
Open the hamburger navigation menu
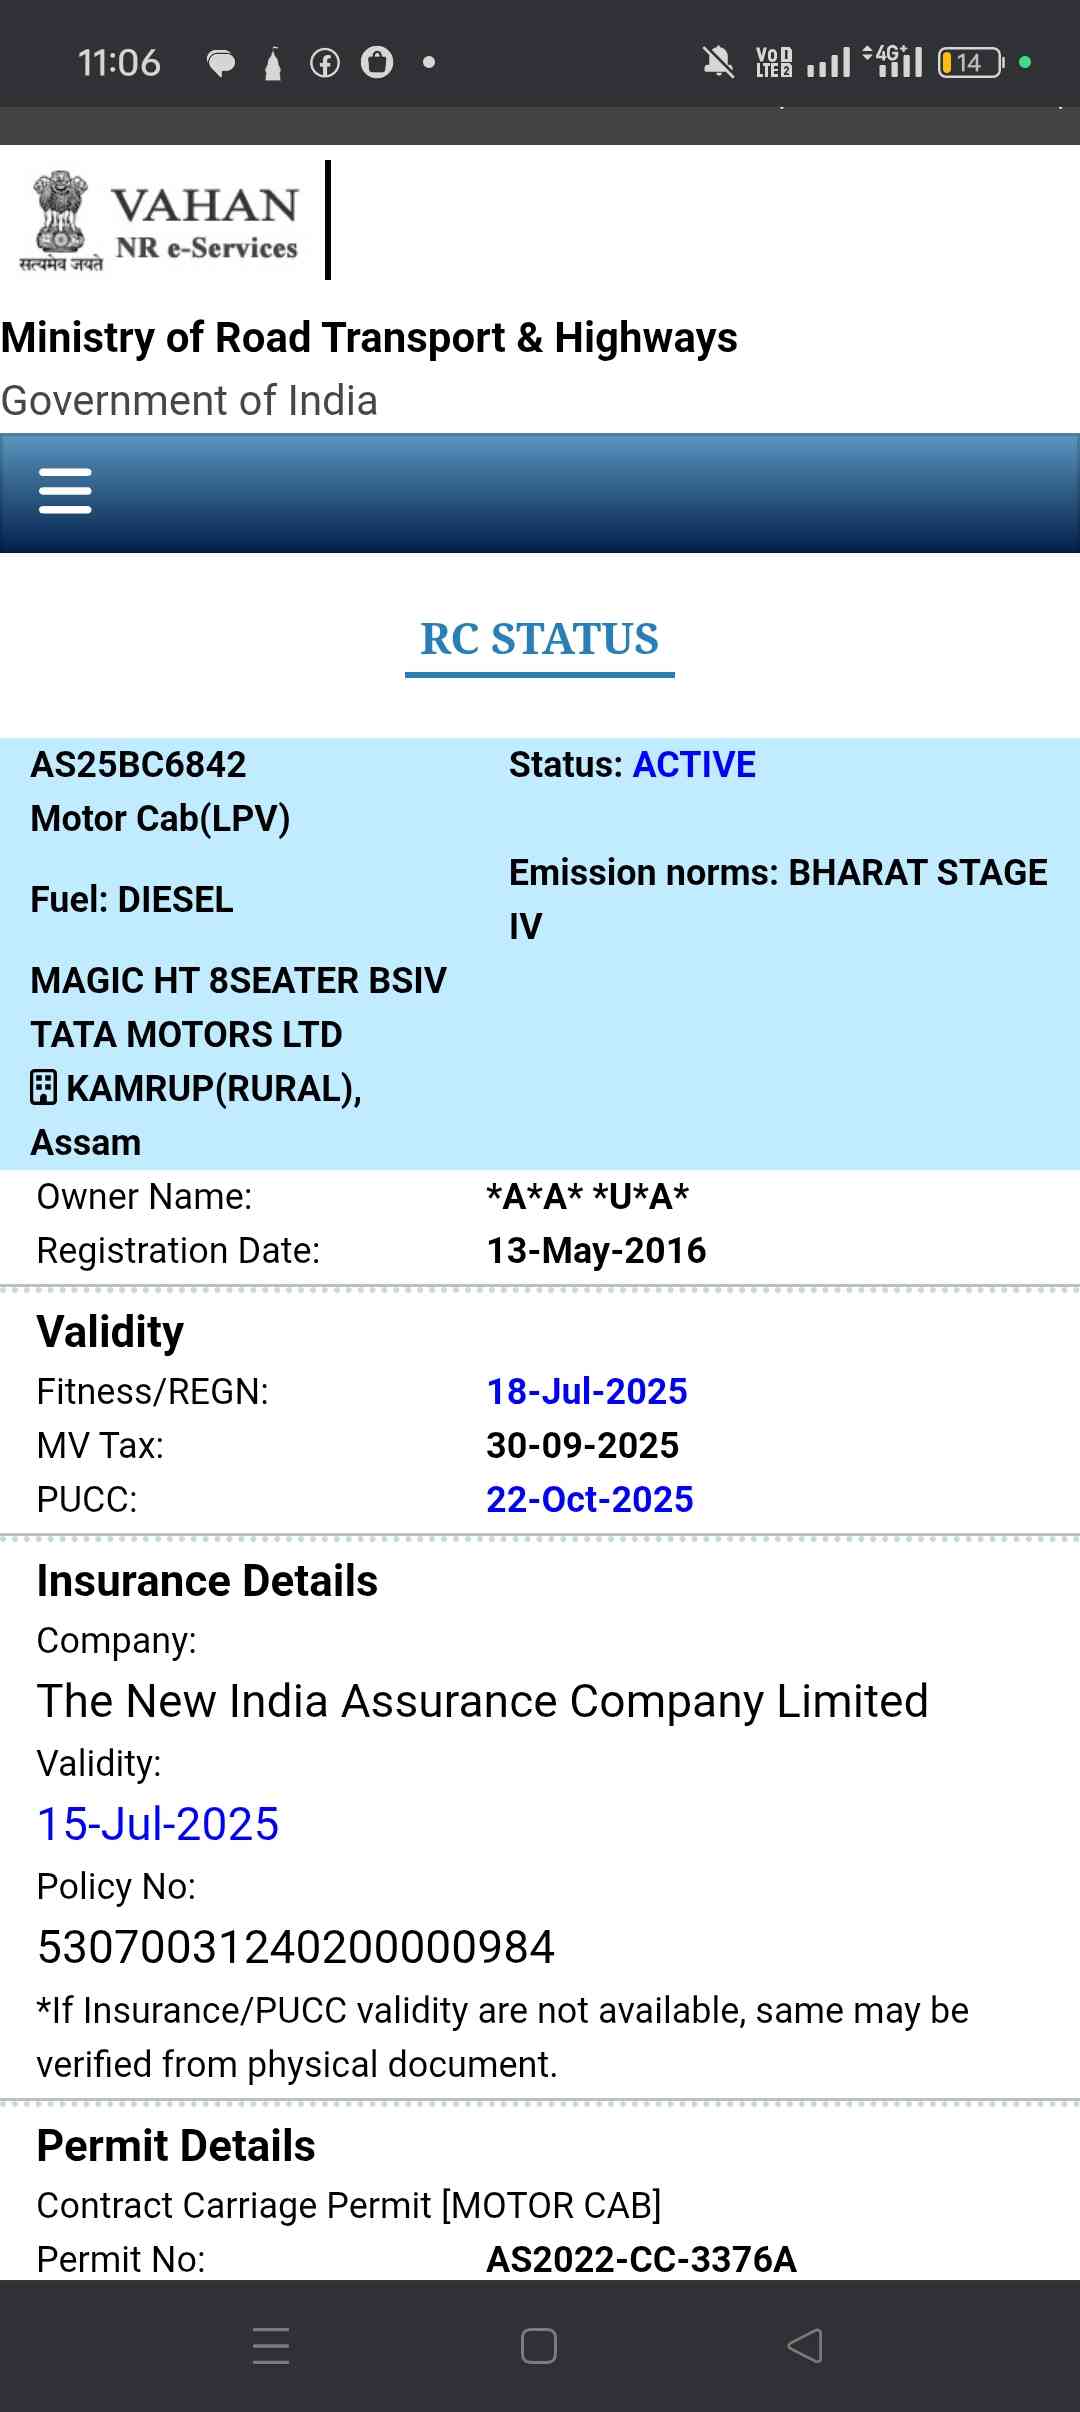65,491
